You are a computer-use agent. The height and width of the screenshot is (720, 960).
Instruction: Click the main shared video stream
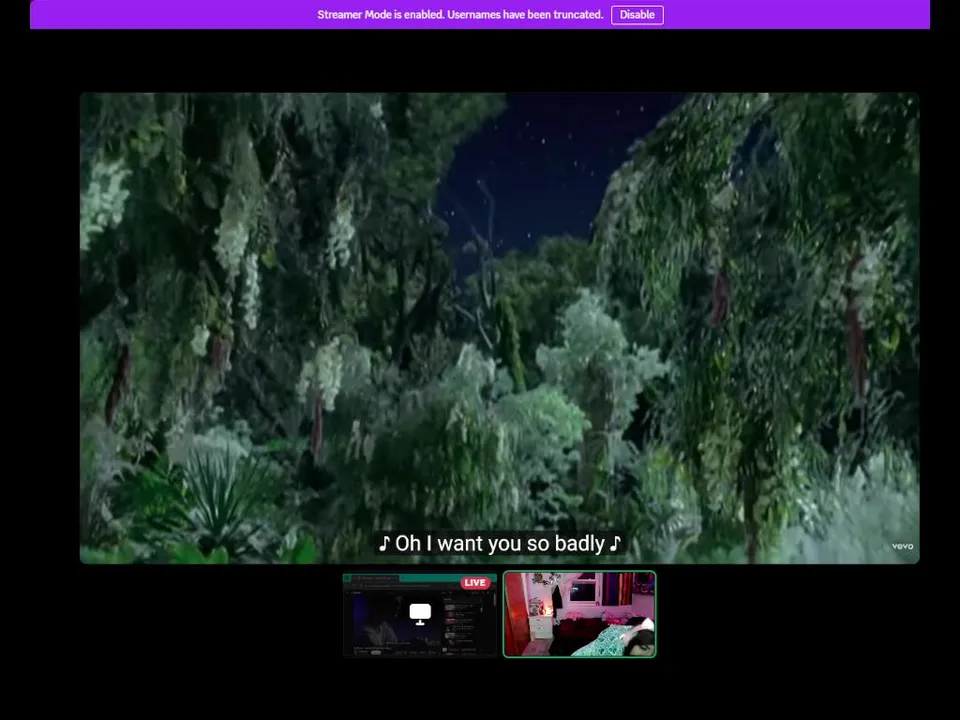tap(500, 328)
